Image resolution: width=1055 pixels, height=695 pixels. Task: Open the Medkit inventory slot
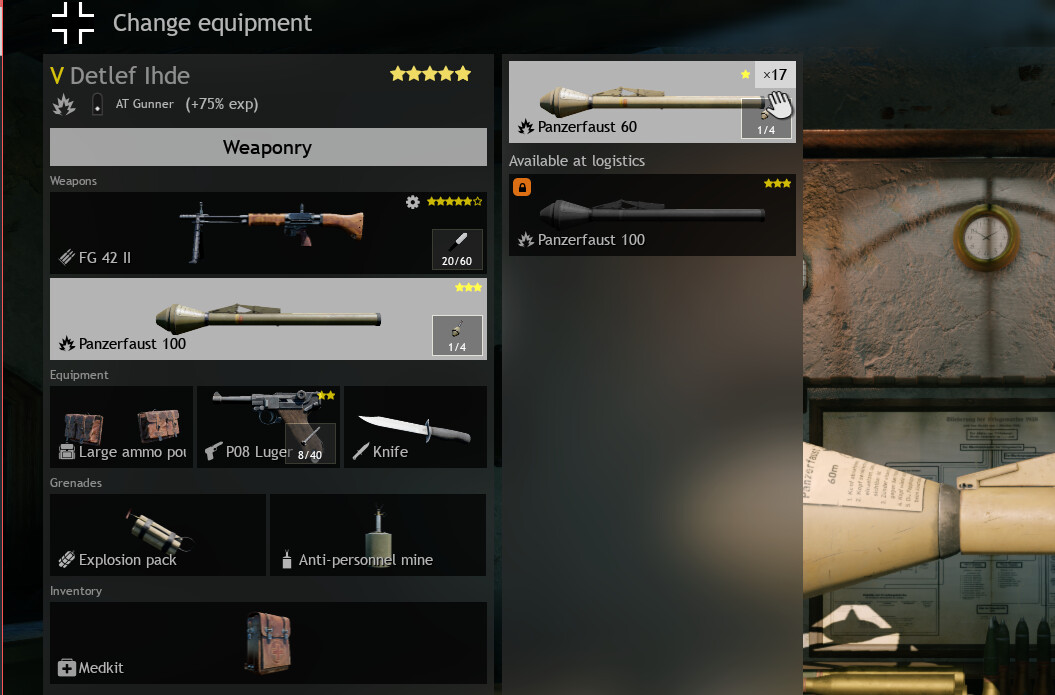[268, 643]
